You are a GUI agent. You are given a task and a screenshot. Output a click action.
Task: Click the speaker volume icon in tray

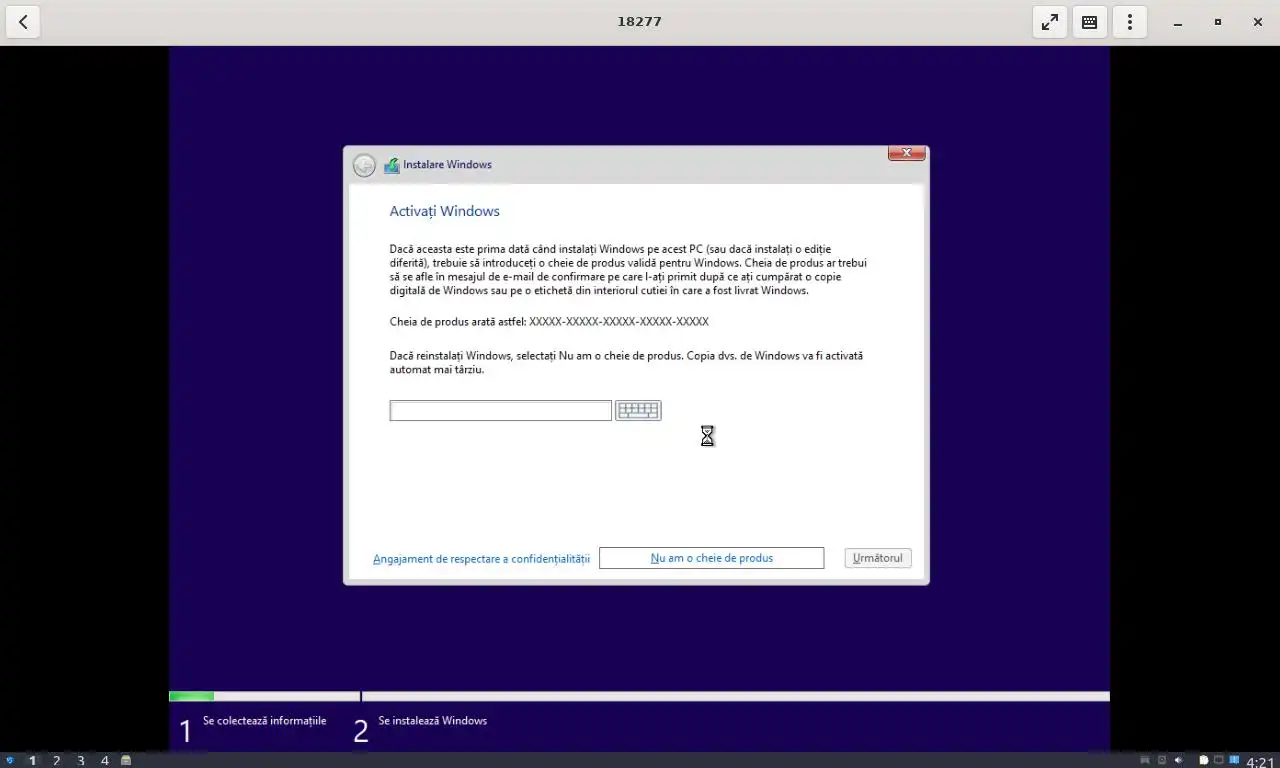[x=1178, y=760]
